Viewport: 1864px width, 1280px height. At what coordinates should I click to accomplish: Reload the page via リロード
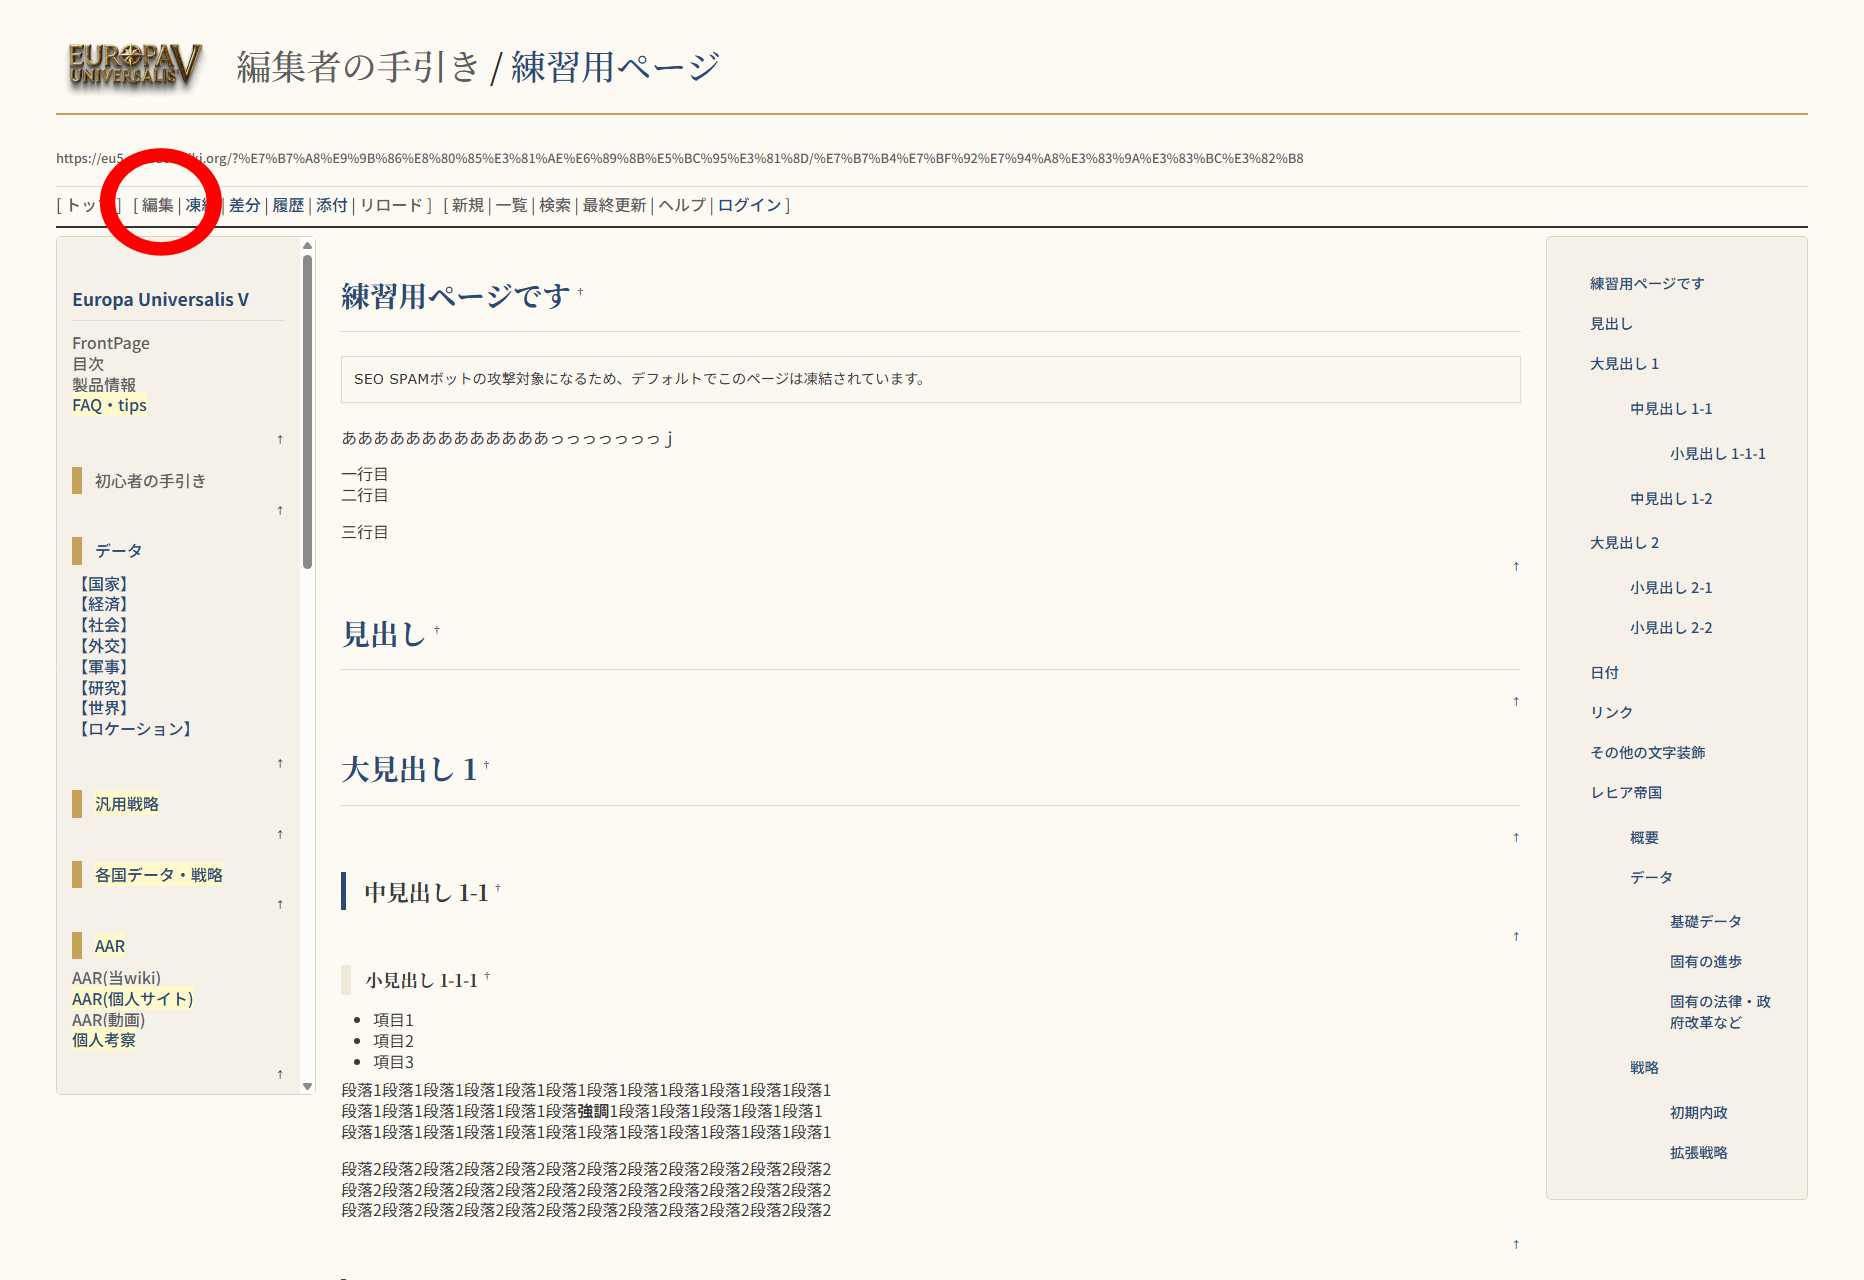[391, 204]
